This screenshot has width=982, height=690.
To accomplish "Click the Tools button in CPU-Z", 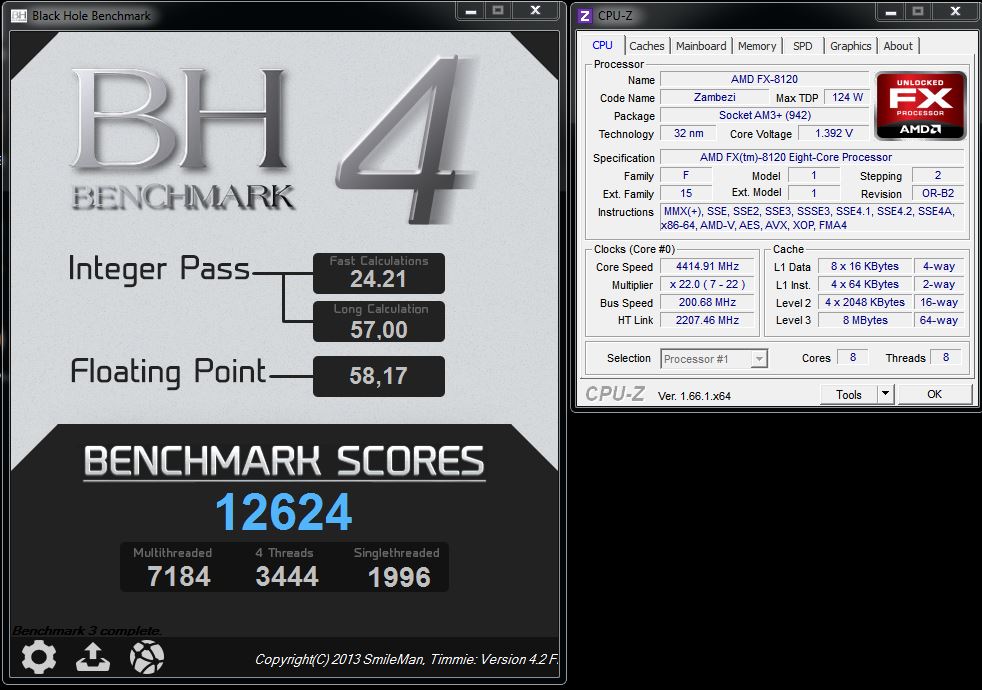I will [849, 394].
